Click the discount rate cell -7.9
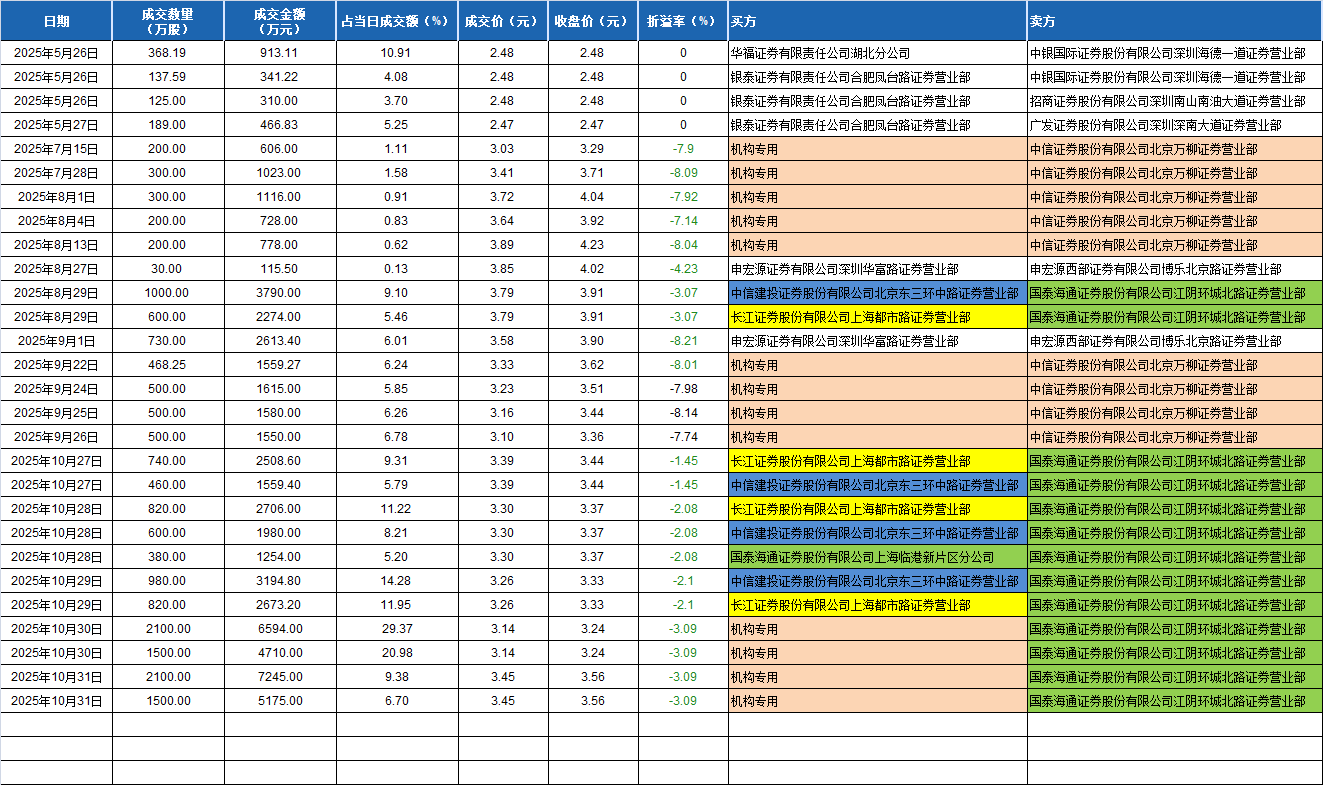 682,149
